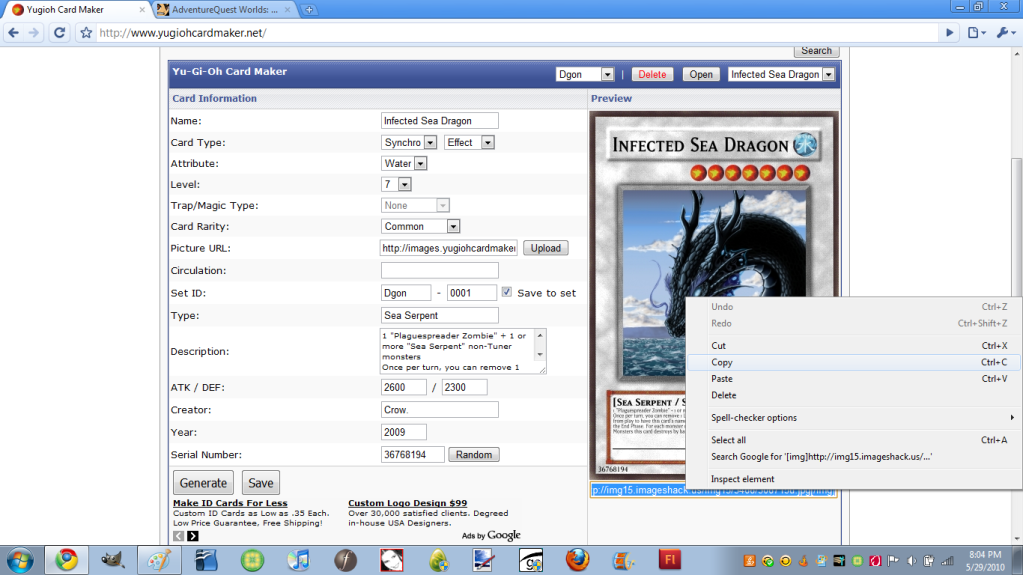This screenshot has width=1023, height=575.
Task: Click the browser reload icon
Action: point(59,33)
